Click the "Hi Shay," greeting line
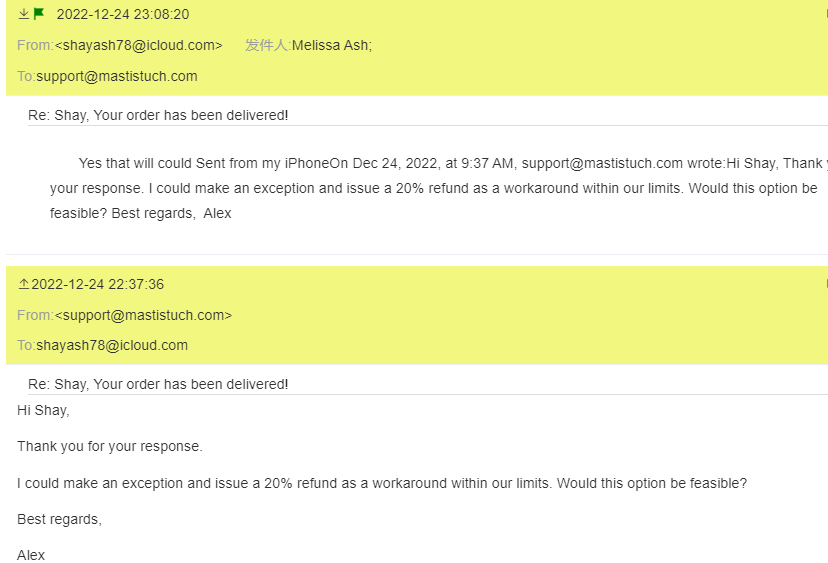 [x=43, y=410]
